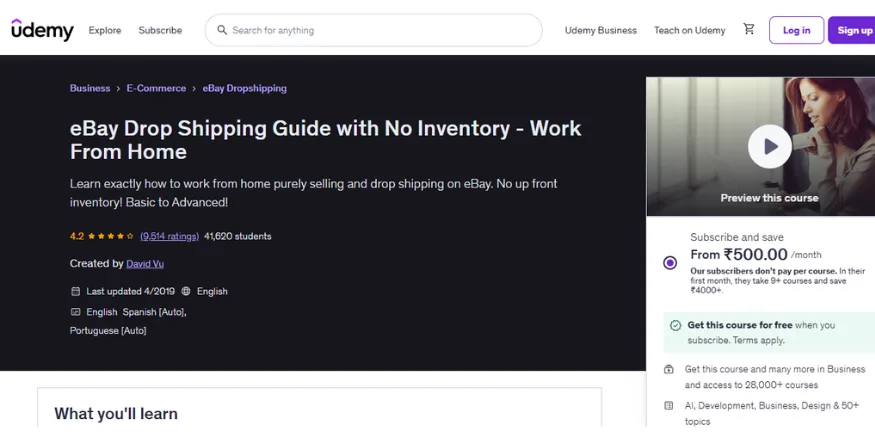
Task: Open Udemy Business link
Action: 600,30
